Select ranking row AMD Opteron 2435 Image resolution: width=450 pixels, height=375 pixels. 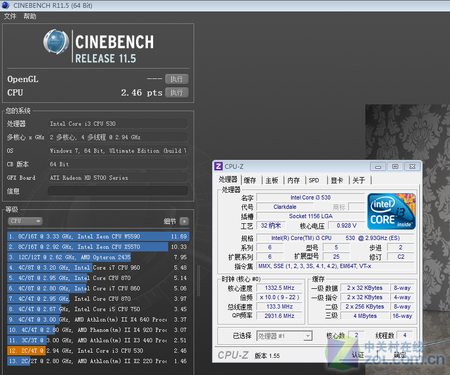98,257
